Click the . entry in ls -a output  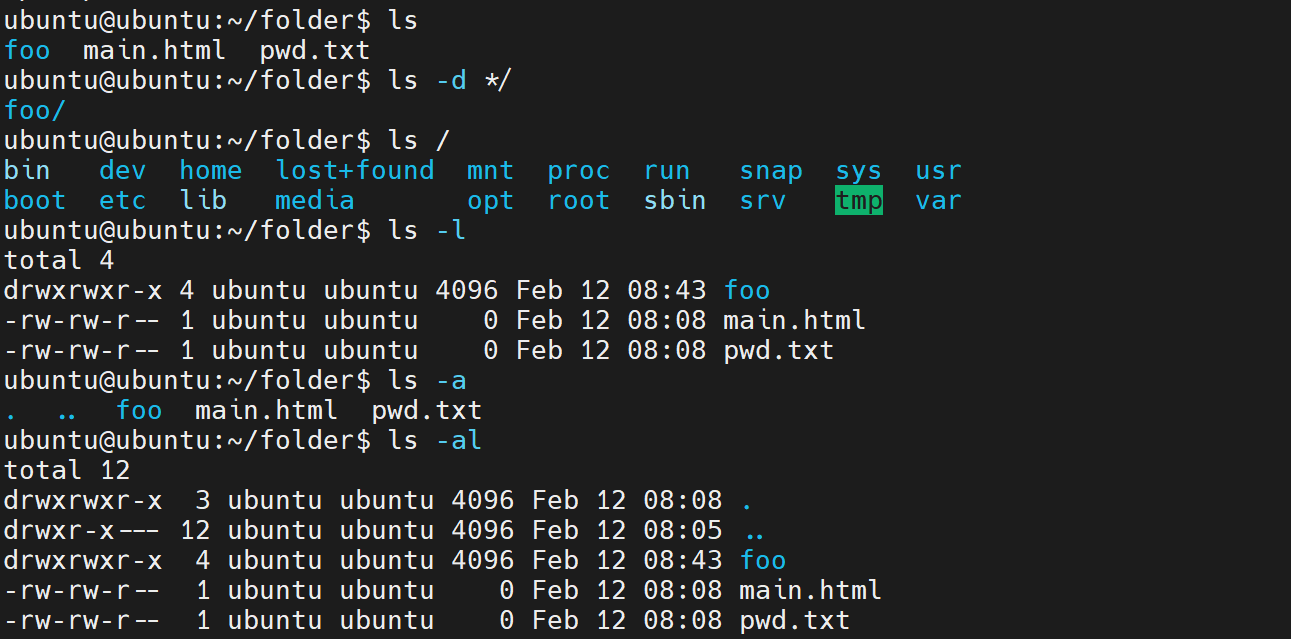pos(8,410)
